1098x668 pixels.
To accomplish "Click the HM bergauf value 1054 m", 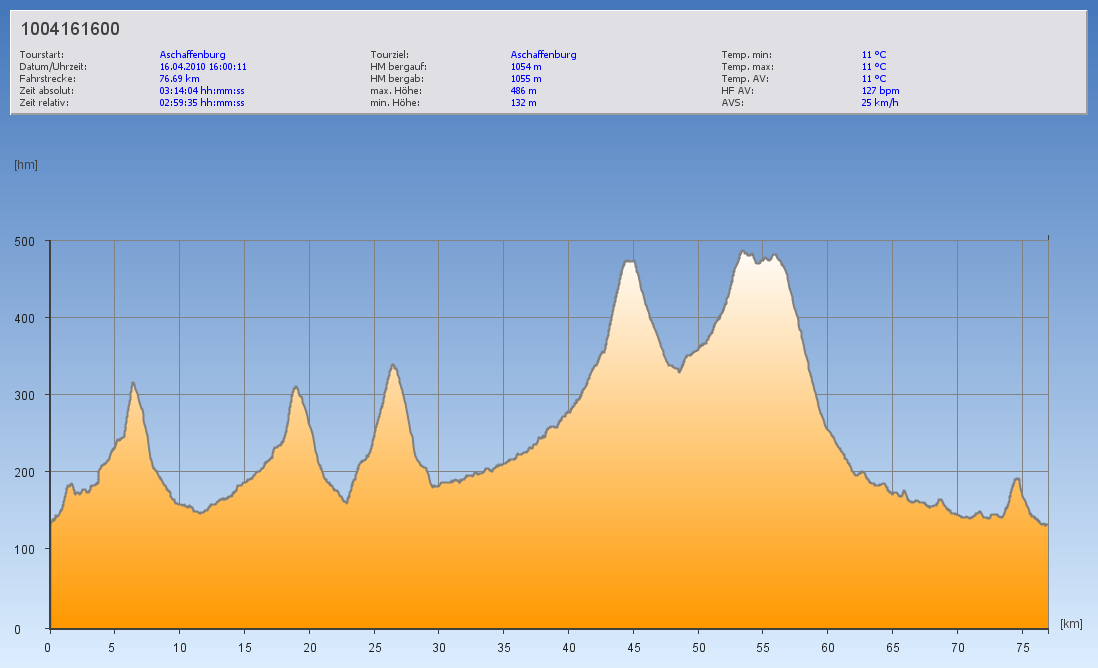I will pos(526,67).
